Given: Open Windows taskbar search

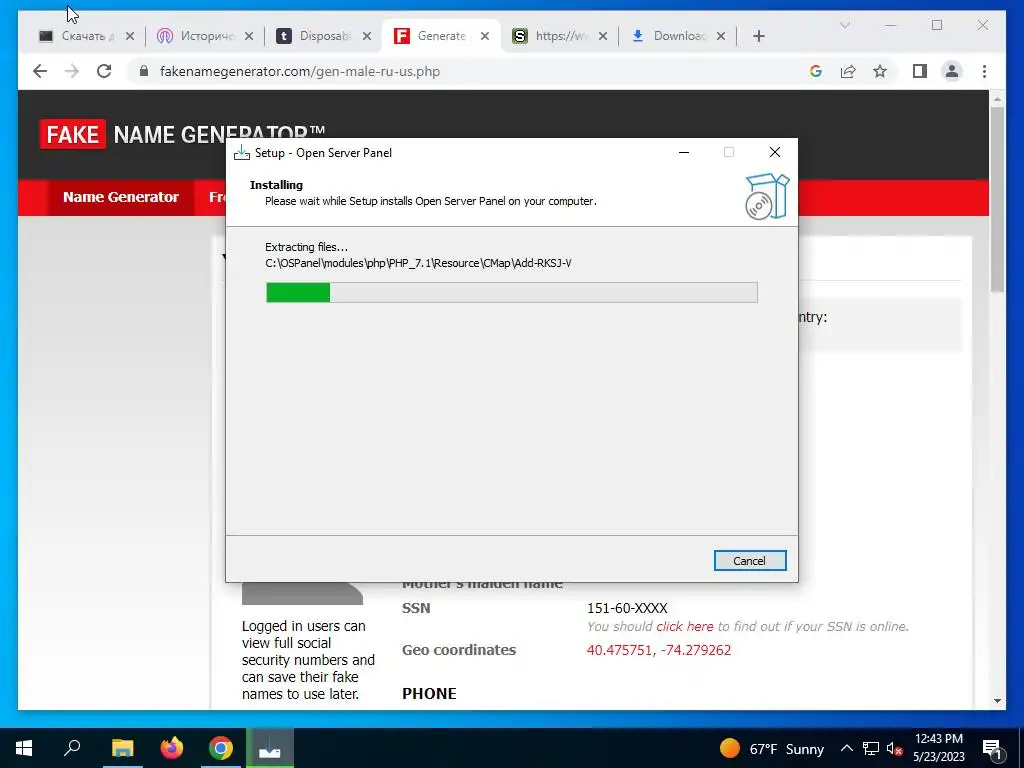Looking at the screenshot, I should (72, 748).
